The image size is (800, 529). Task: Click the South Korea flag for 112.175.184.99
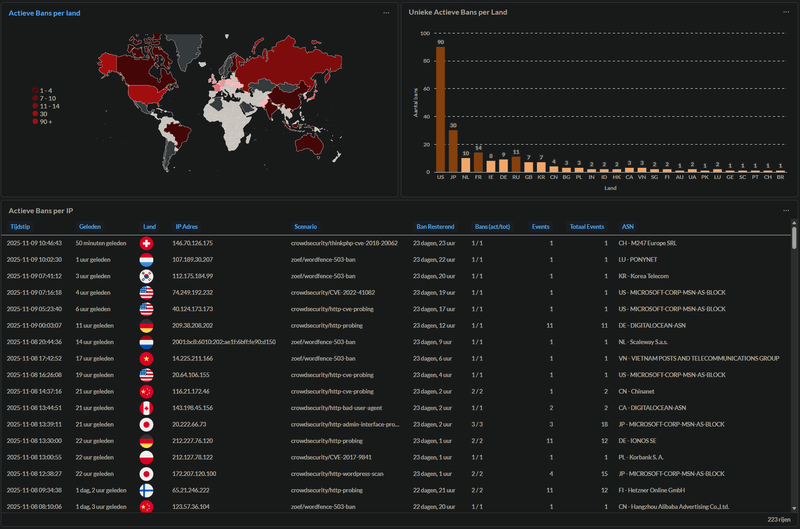(x=146, y=276)
